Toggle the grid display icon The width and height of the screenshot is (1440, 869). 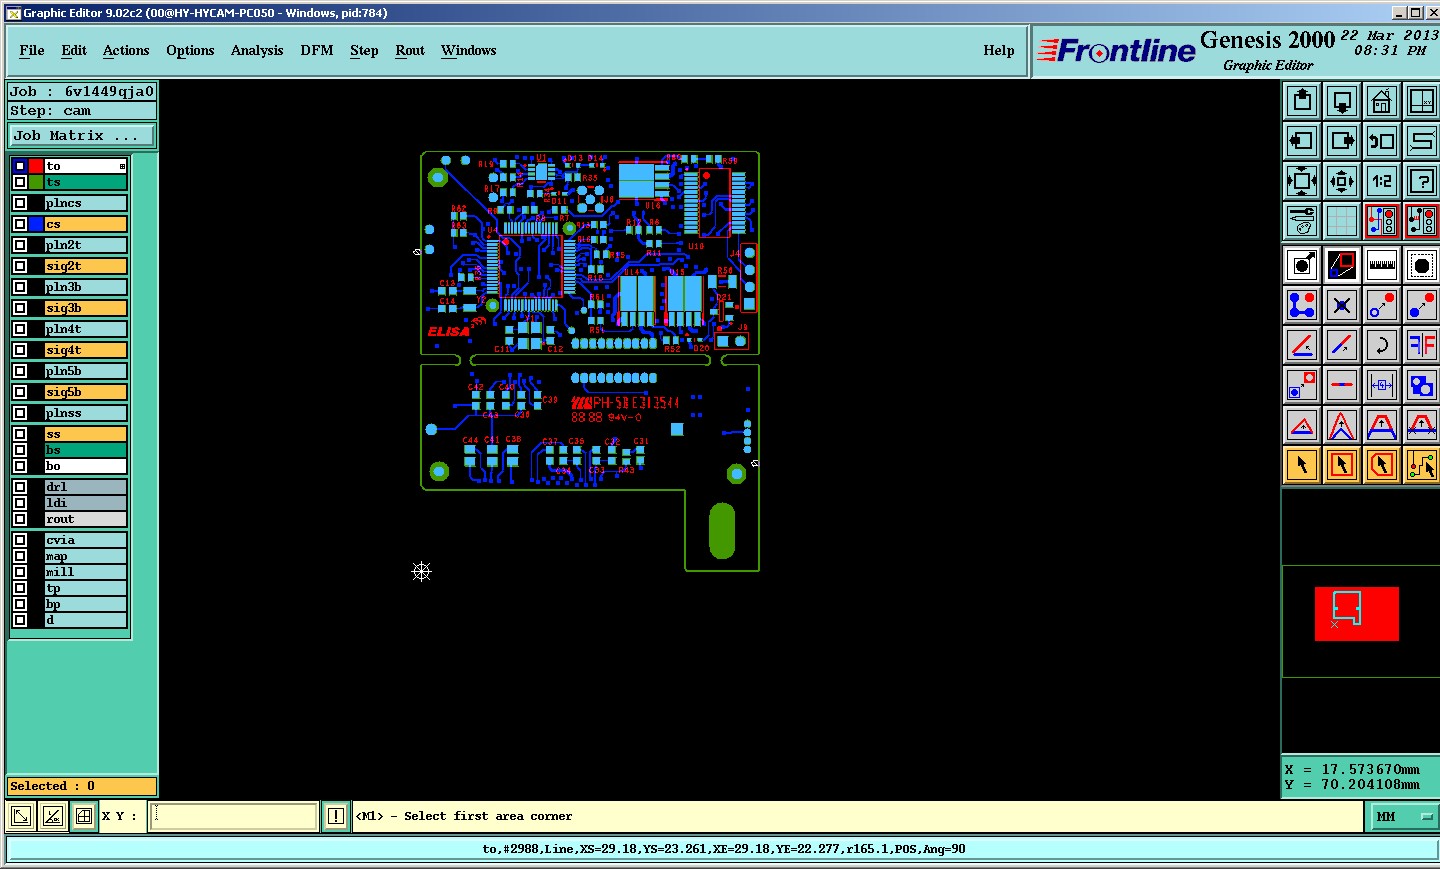pos(1342,221)
